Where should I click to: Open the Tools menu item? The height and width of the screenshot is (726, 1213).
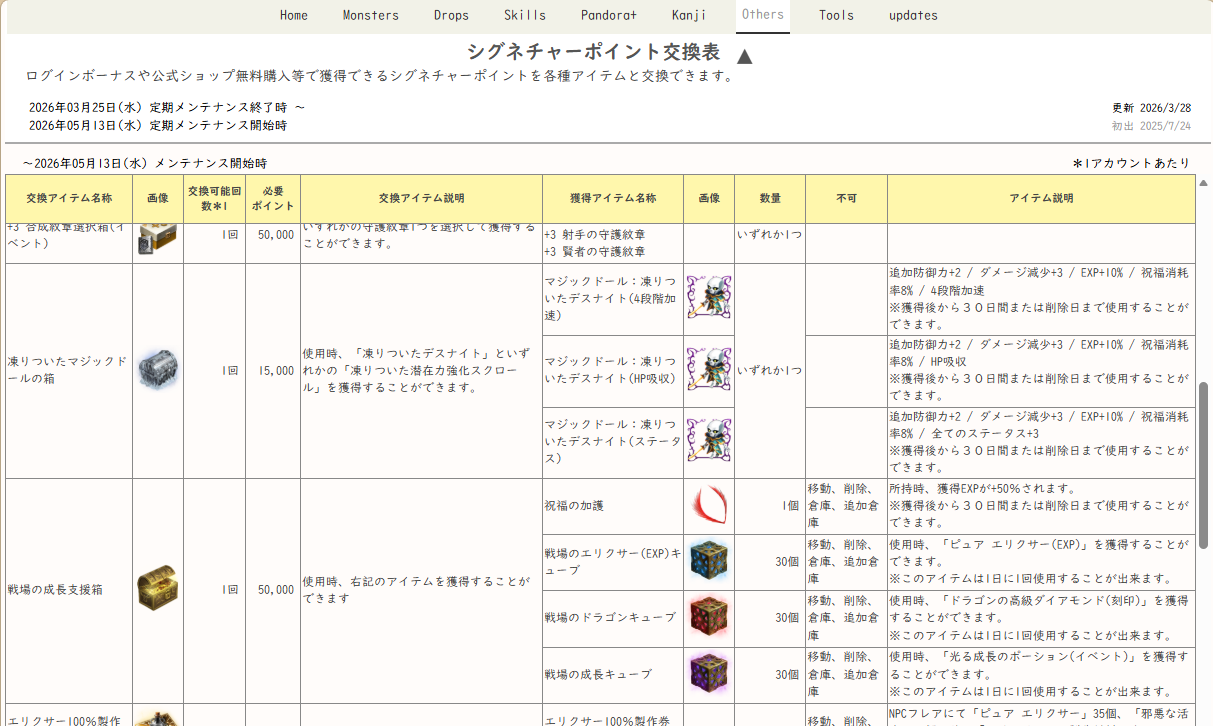pos(836,15)
